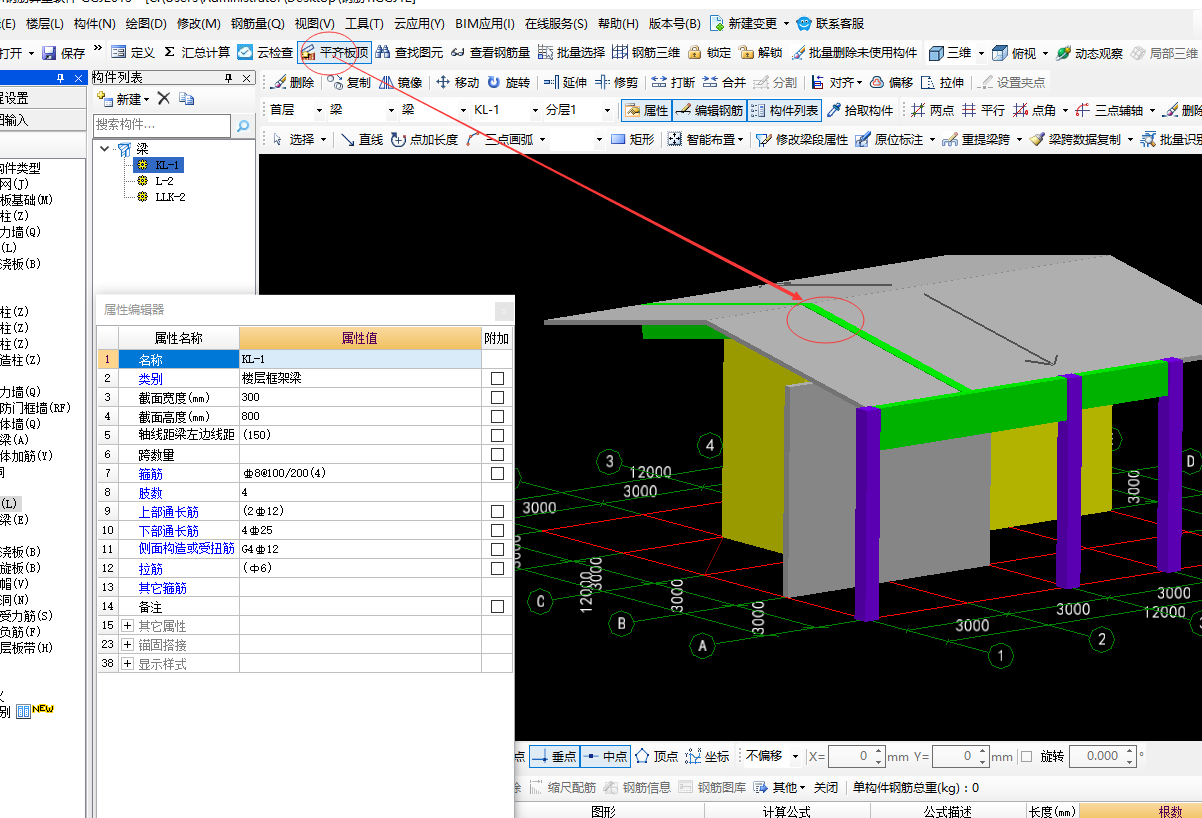The image size is (1202, 818).
Task: Select the 旋转 rotate tool
Action: click(x=509, y=83)
